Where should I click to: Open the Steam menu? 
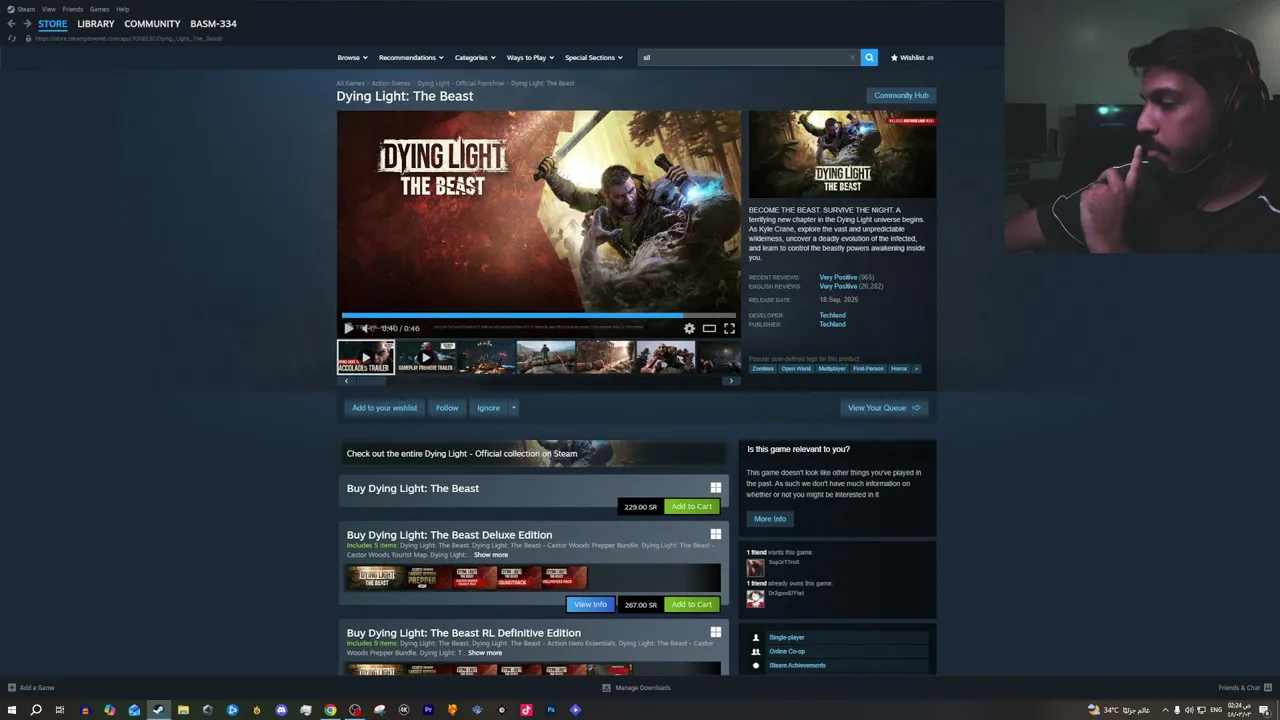[x=26, y=9]
